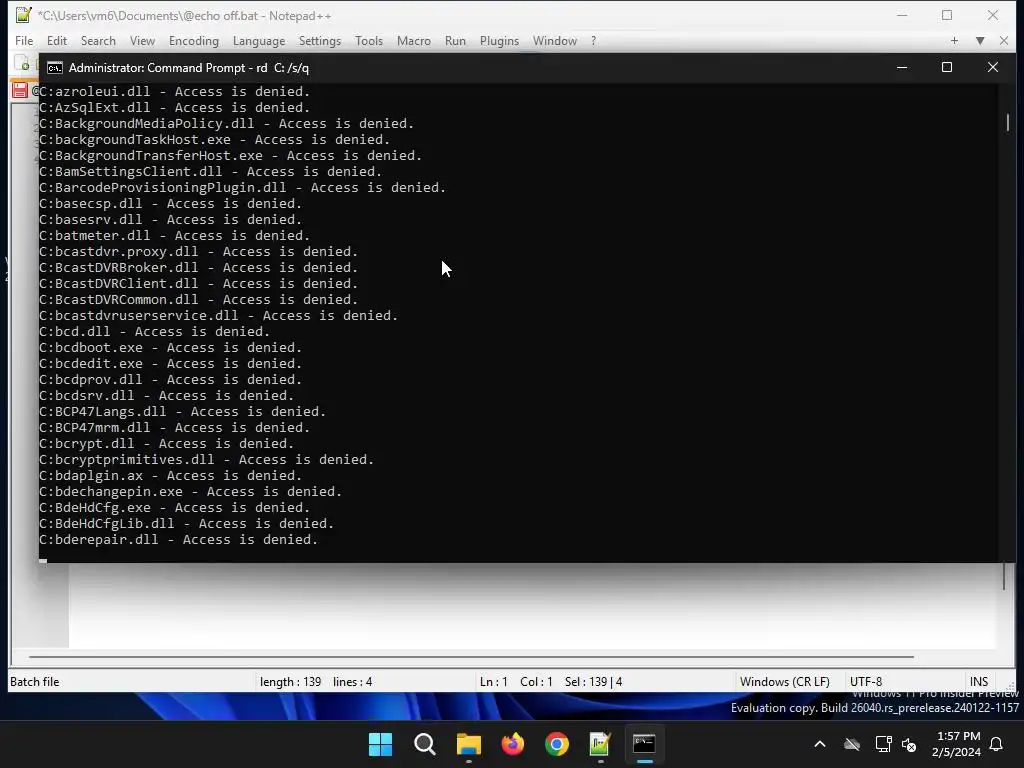Click the Command Prompt vertical scrollbar thumb
This screenshot has width=1024, height=768.
pos(1008,122)
